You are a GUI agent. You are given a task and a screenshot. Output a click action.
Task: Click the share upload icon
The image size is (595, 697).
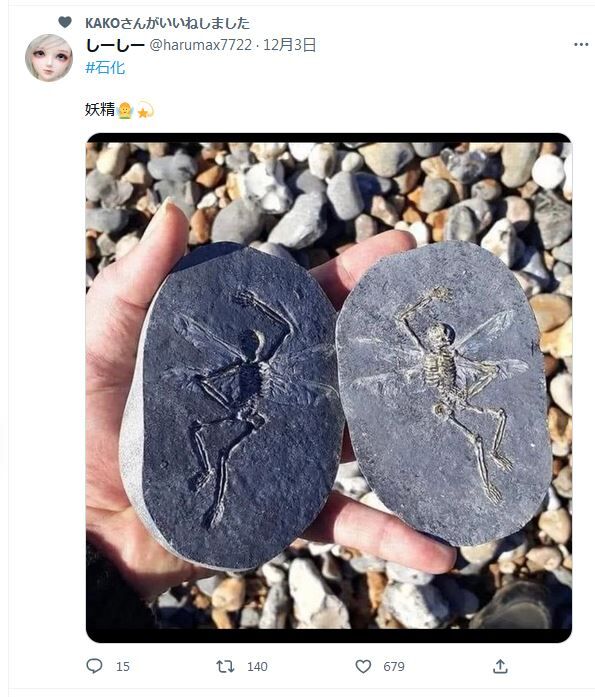(x=500, y=666)
